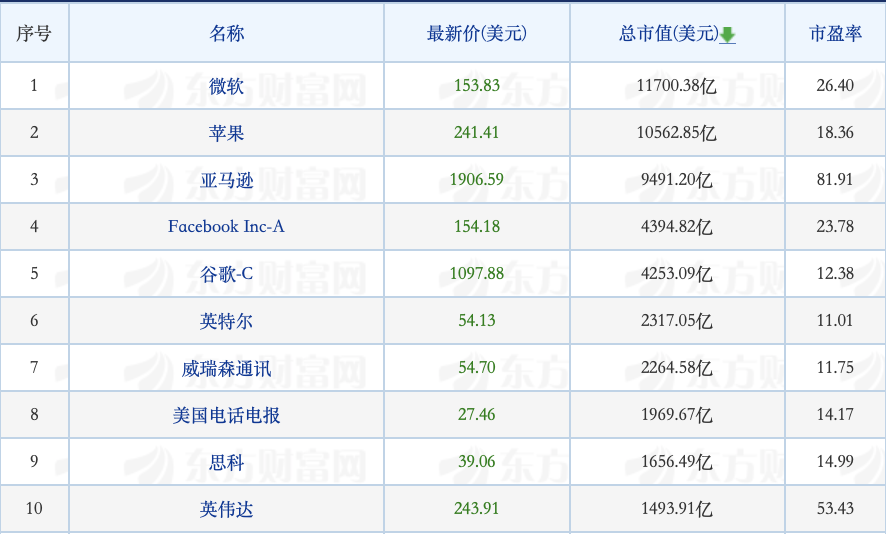Open the 英伟达 stock link
886x534 pixels.
pos(227,509)
